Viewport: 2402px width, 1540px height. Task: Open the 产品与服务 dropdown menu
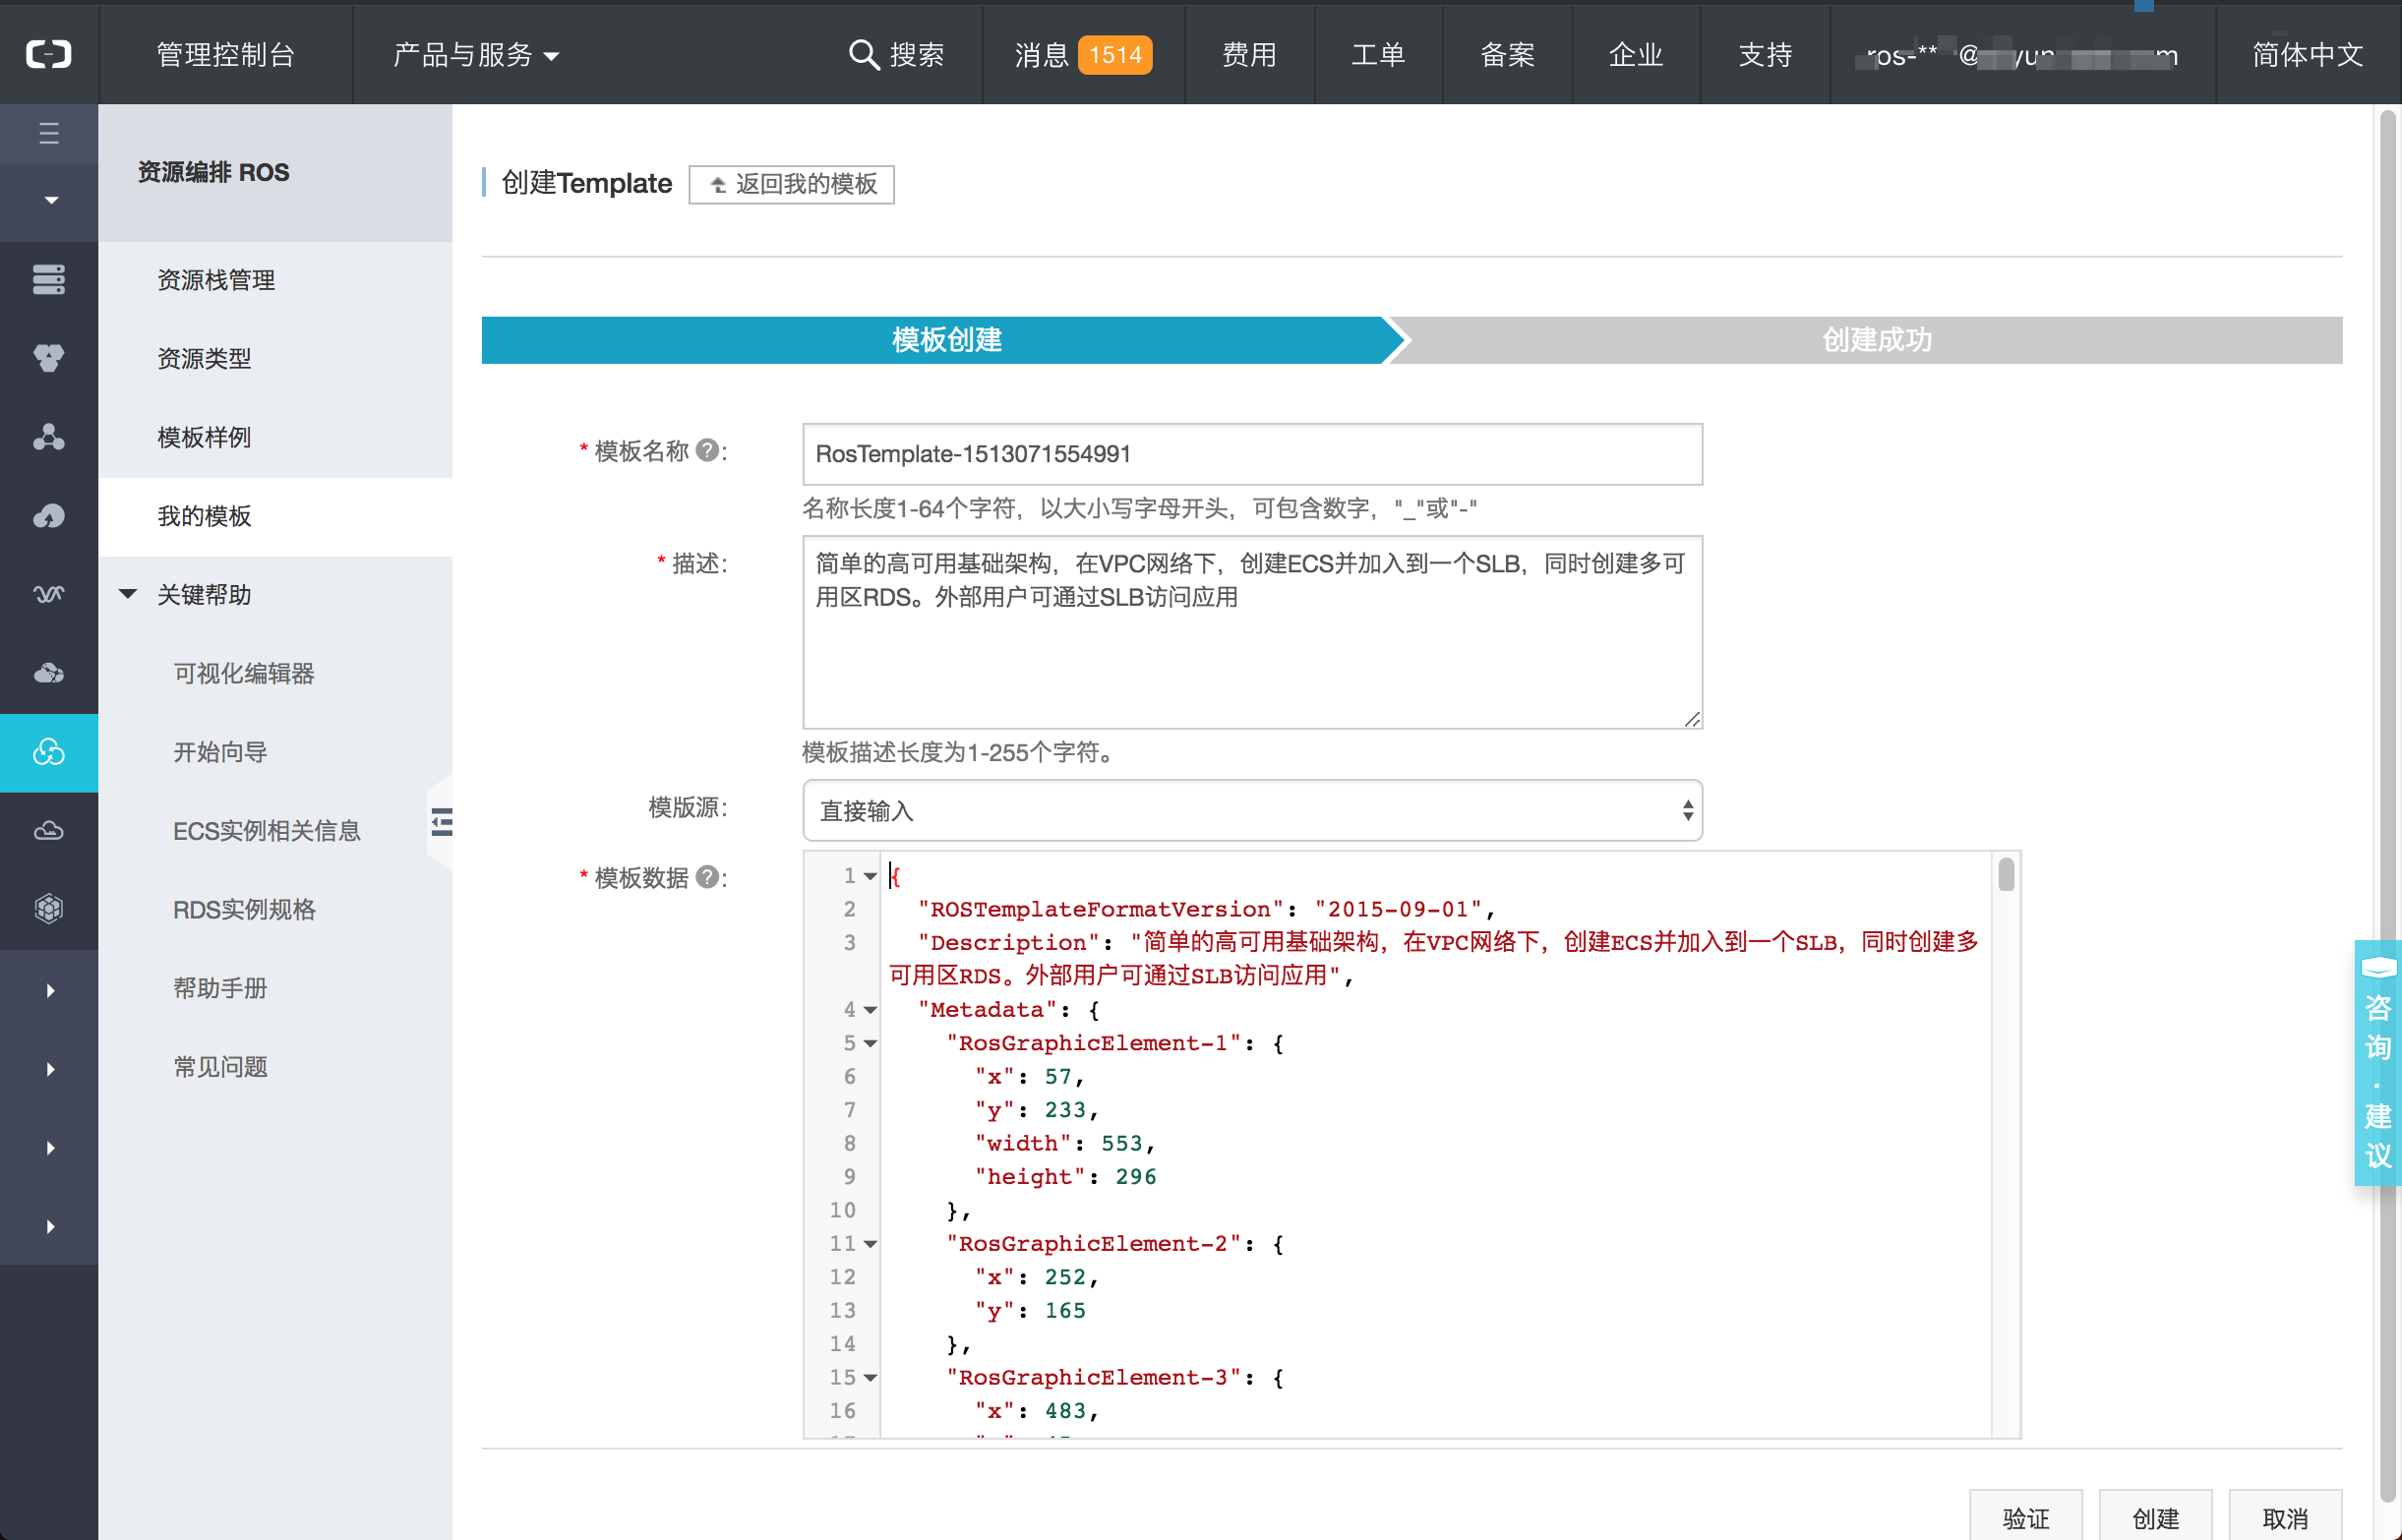(x=475, y=54)
